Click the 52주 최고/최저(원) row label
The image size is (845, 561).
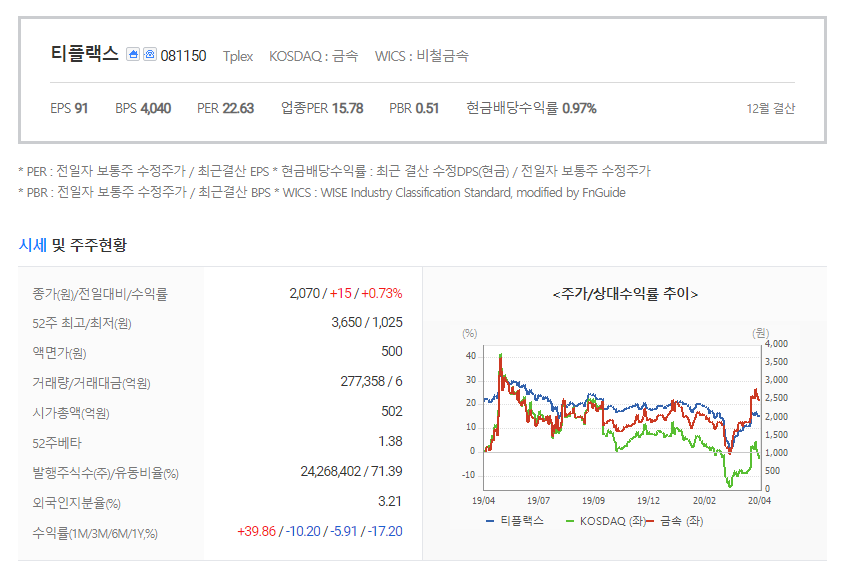click(81, 323)
